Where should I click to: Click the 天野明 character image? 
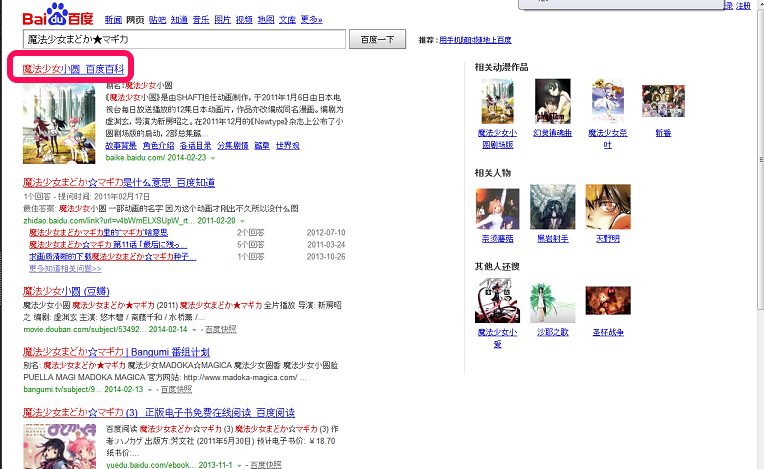608,207
